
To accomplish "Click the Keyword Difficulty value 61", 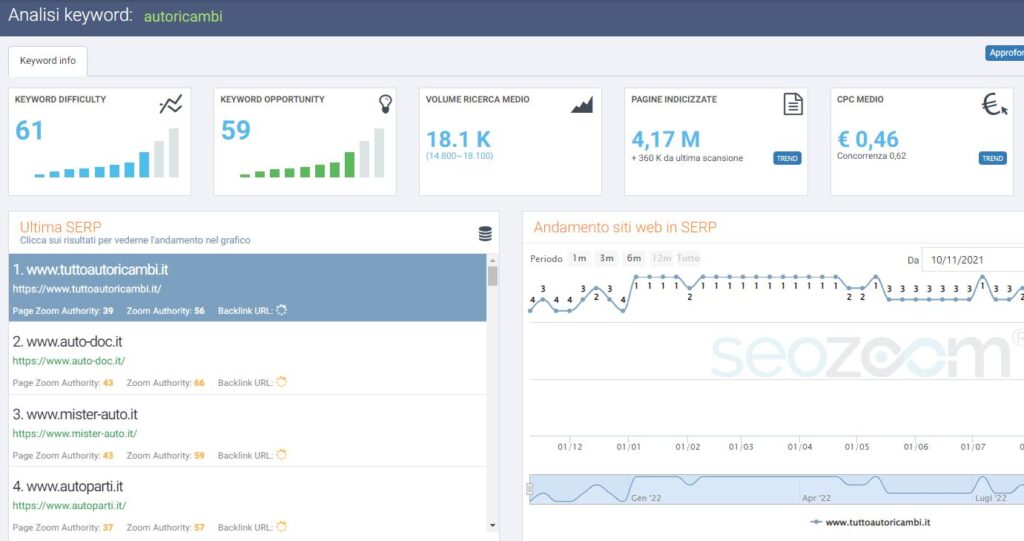I will (x=29, y=131).
